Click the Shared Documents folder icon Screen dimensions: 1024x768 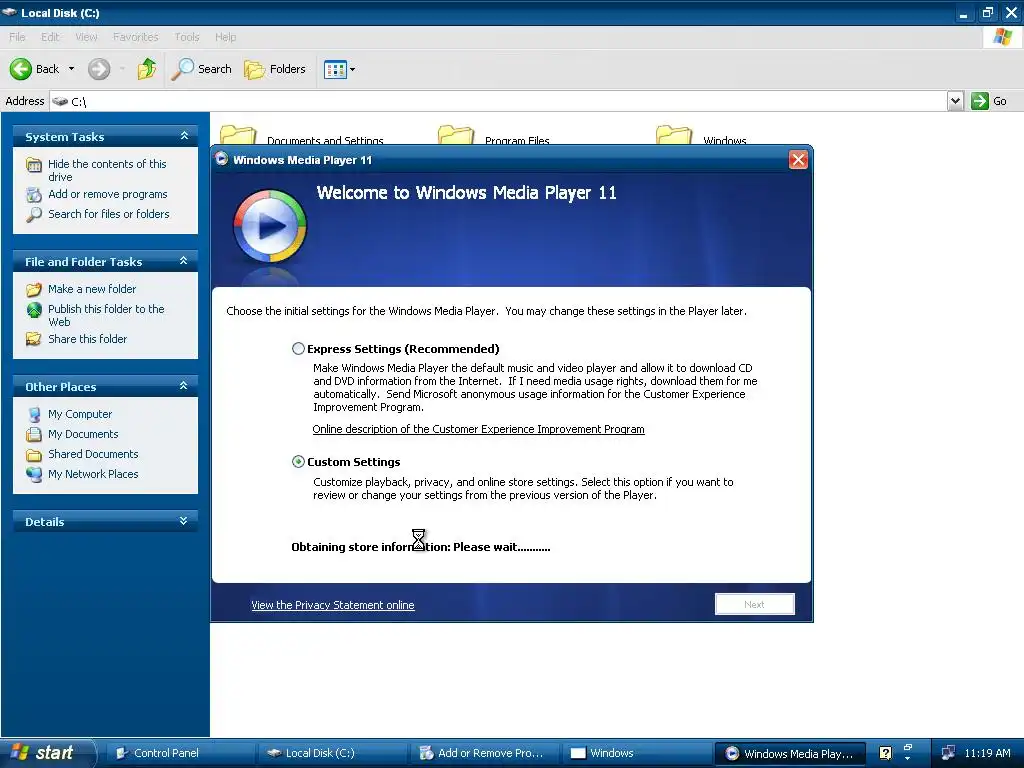coord(34,455)
